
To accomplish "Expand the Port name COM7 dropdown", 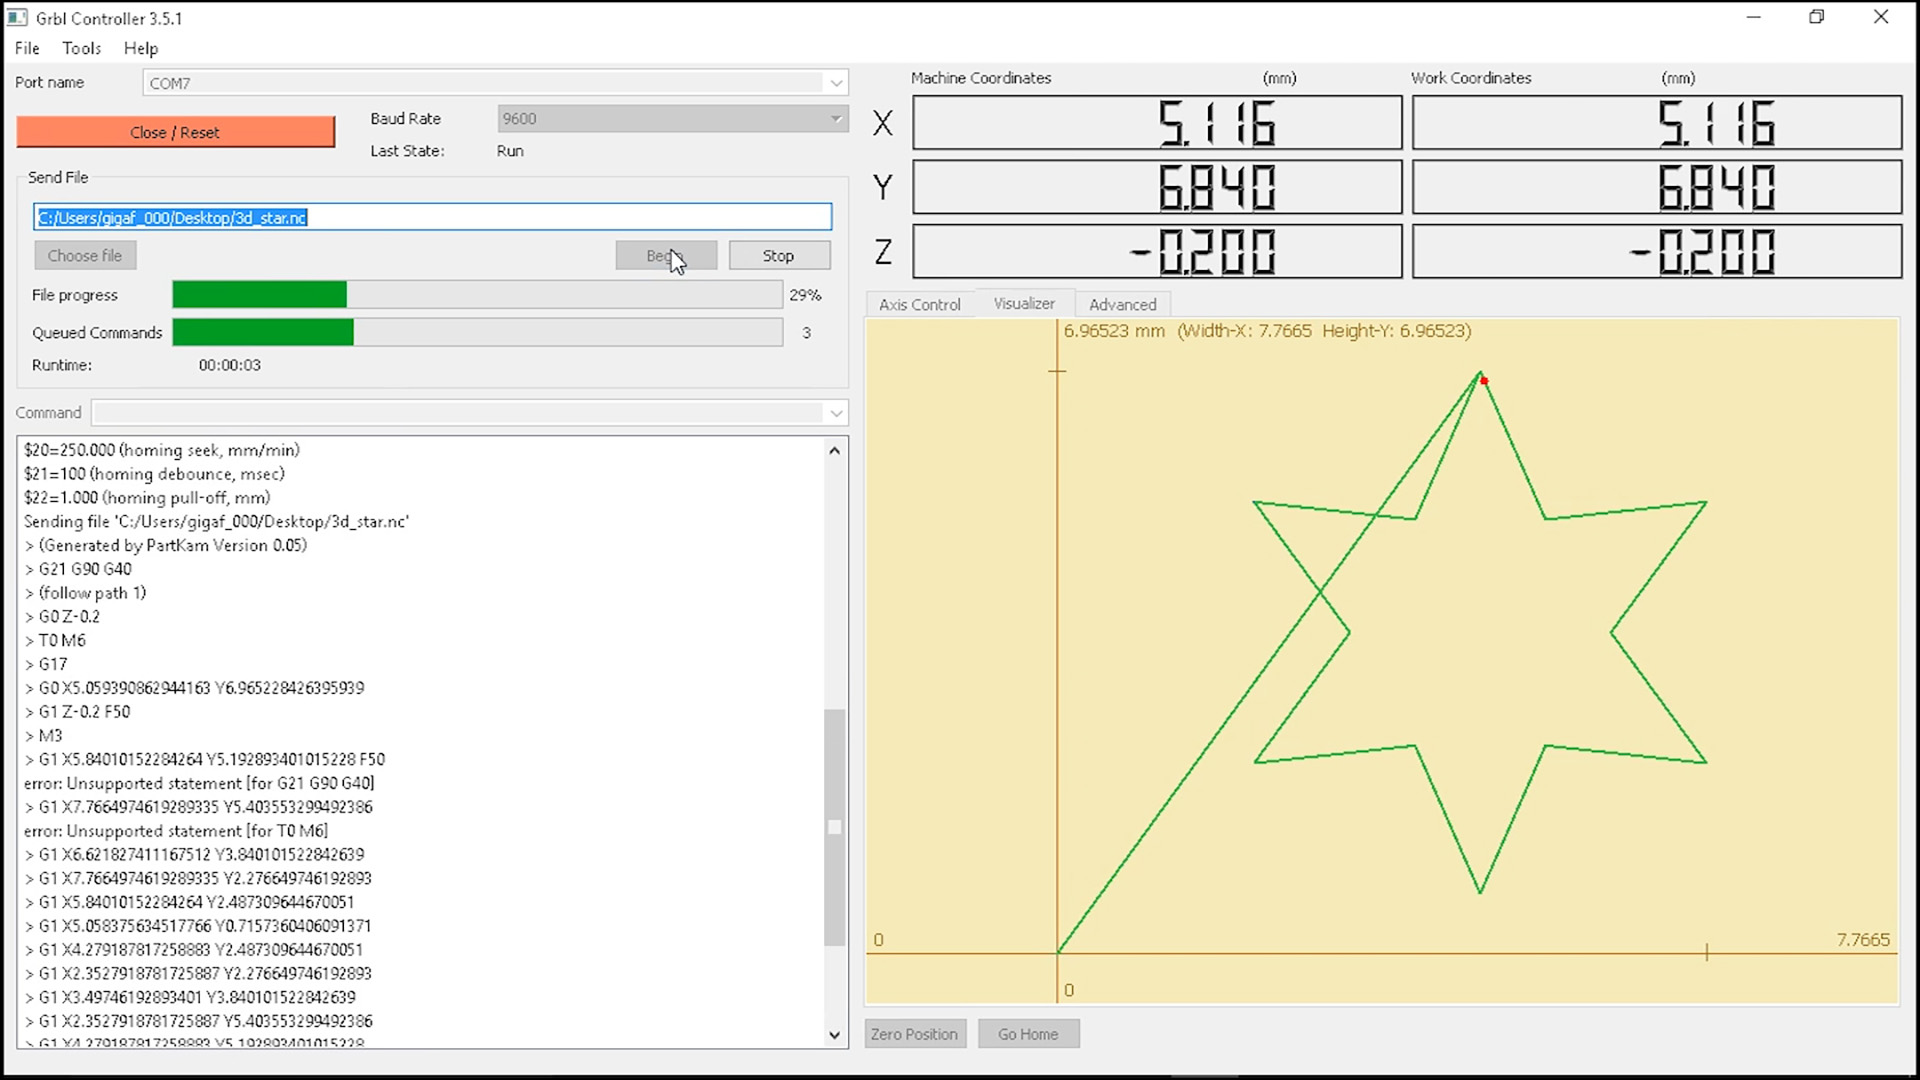I will click(x=836, y=83).
